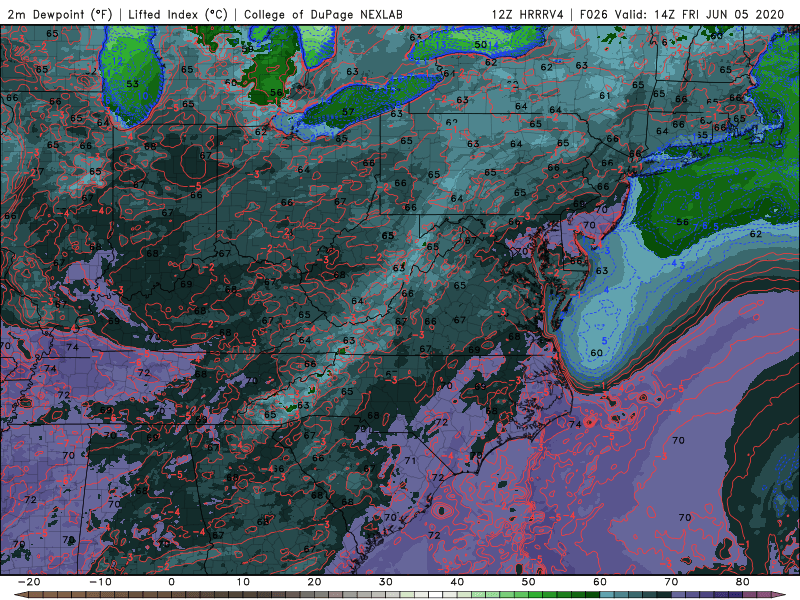Image resolution: width=800 pixels, height=600 pixels.
Task: Click the 71 dewpoint value in South Carolina
Action: pos(410,460)
